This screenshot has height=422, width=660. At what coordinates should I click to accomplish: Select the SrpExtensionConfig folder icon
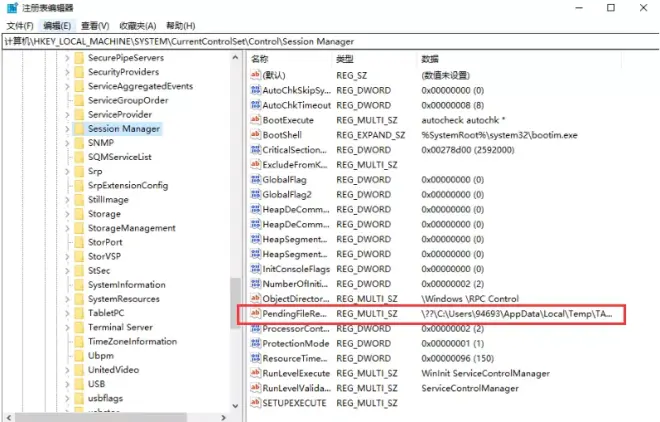(79, 186)
